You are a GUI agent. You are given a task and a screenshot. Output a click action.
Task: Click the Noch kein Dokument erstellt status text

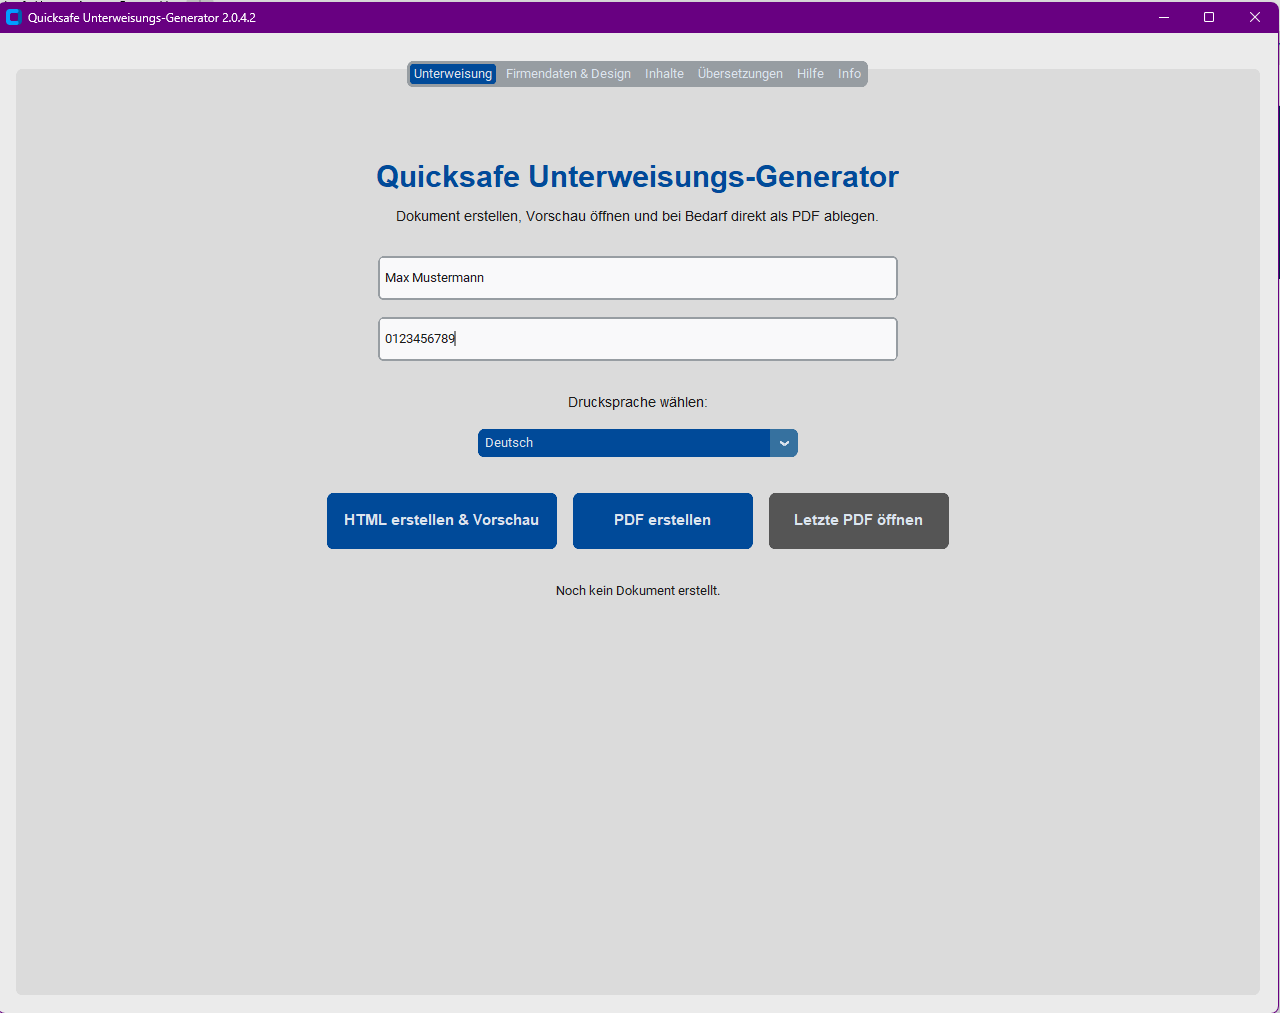tap(637, 590)
